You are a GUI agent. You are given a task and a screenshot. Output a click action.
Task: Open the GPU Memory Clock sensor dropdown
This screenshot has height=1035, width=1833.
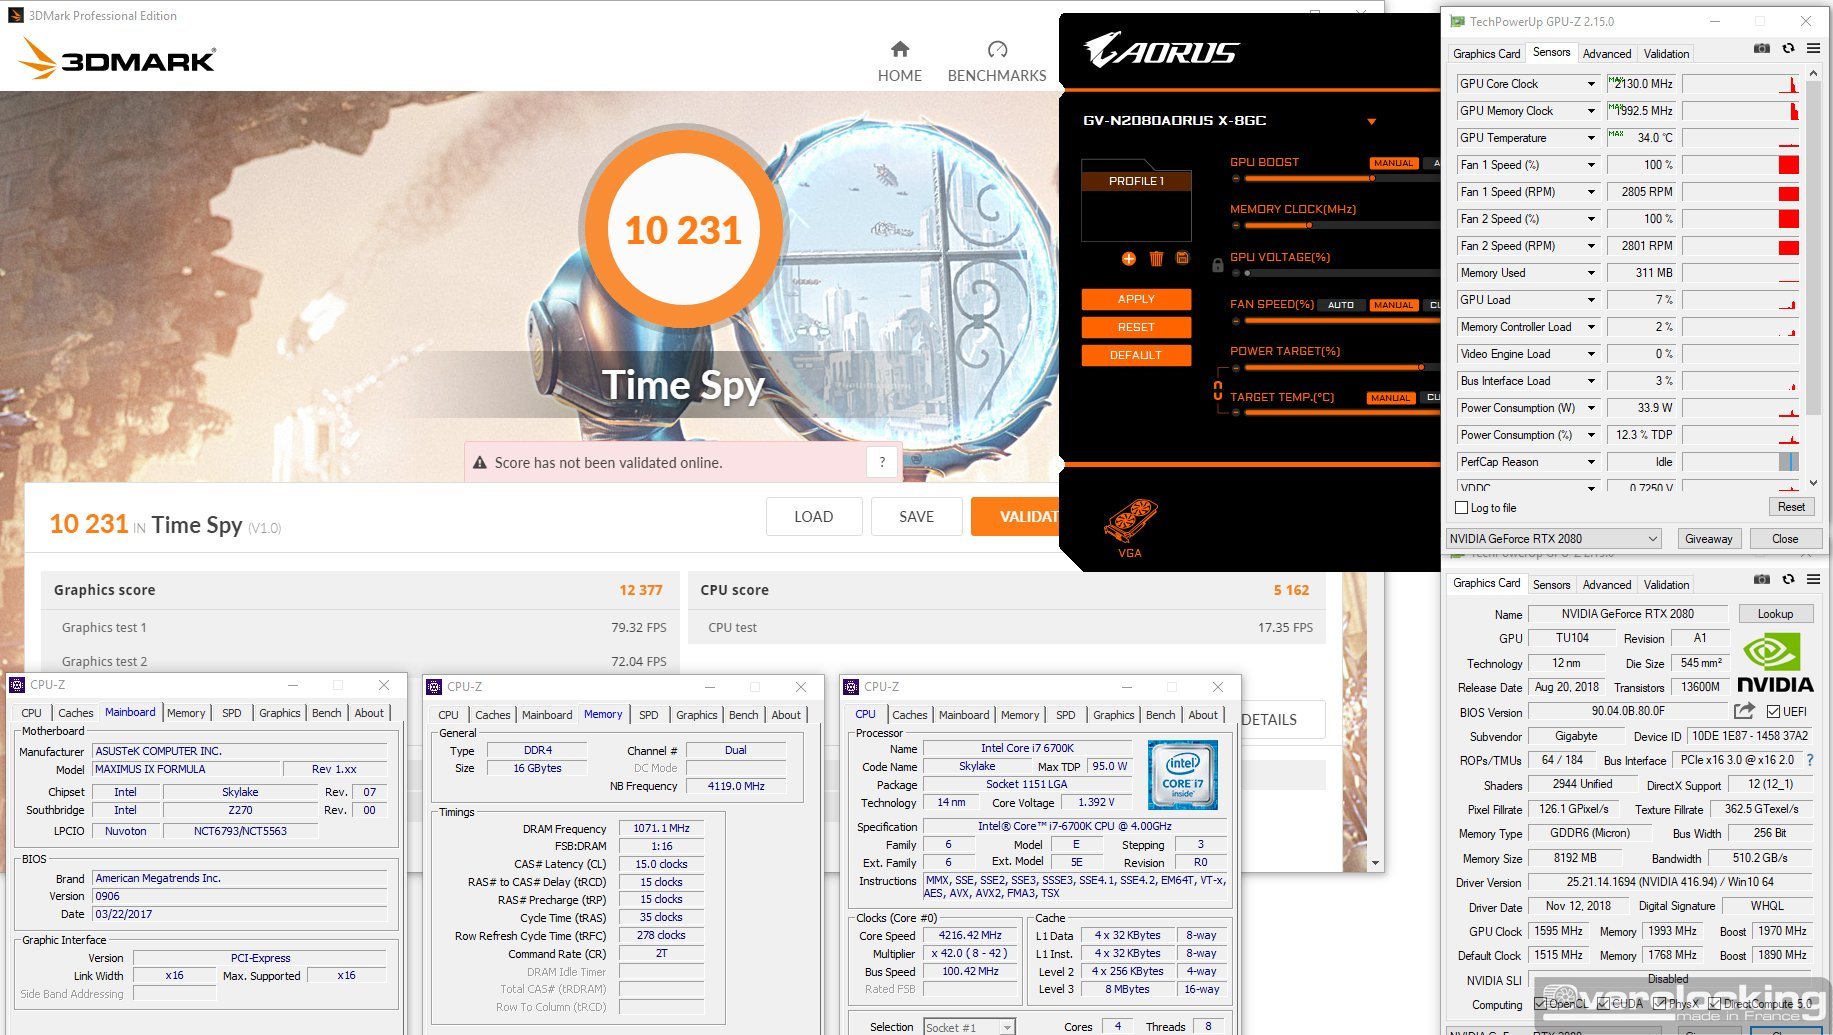point(1591,111)
